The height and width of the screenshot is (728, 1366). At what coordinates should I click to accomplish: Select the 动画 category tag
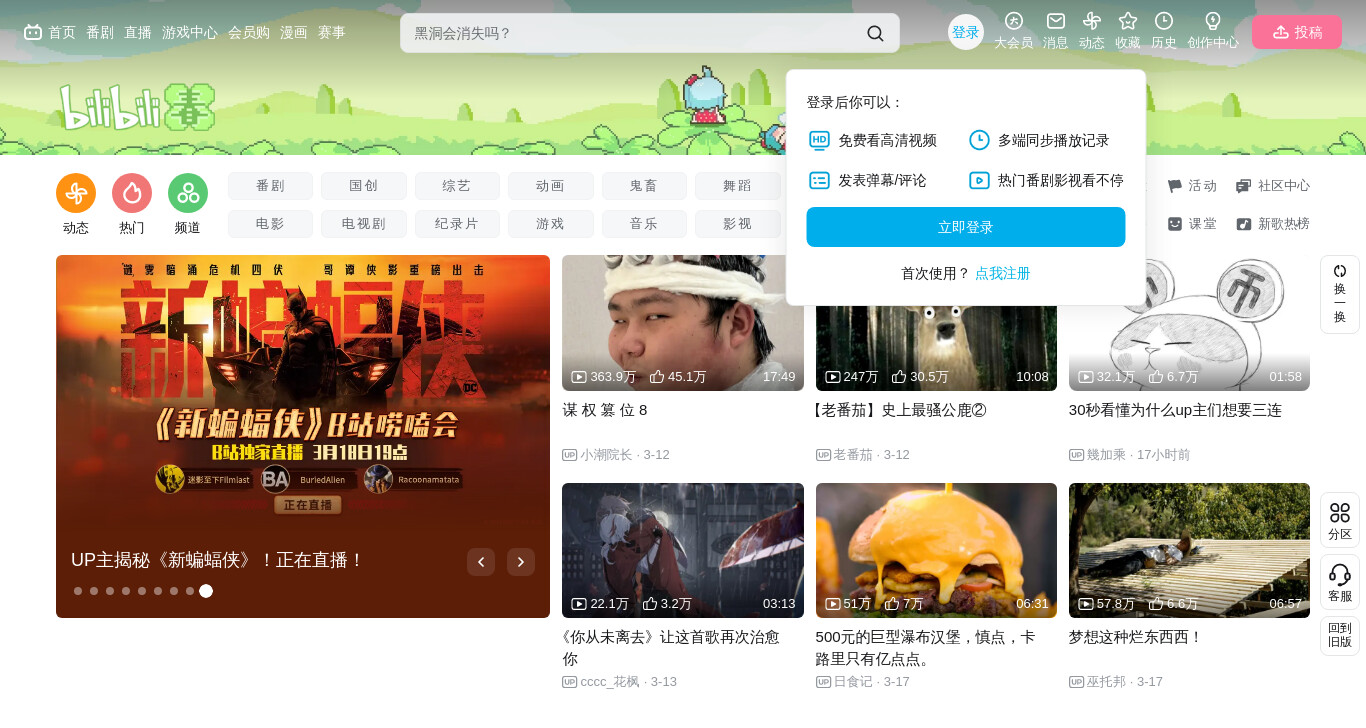pos(551,186)
